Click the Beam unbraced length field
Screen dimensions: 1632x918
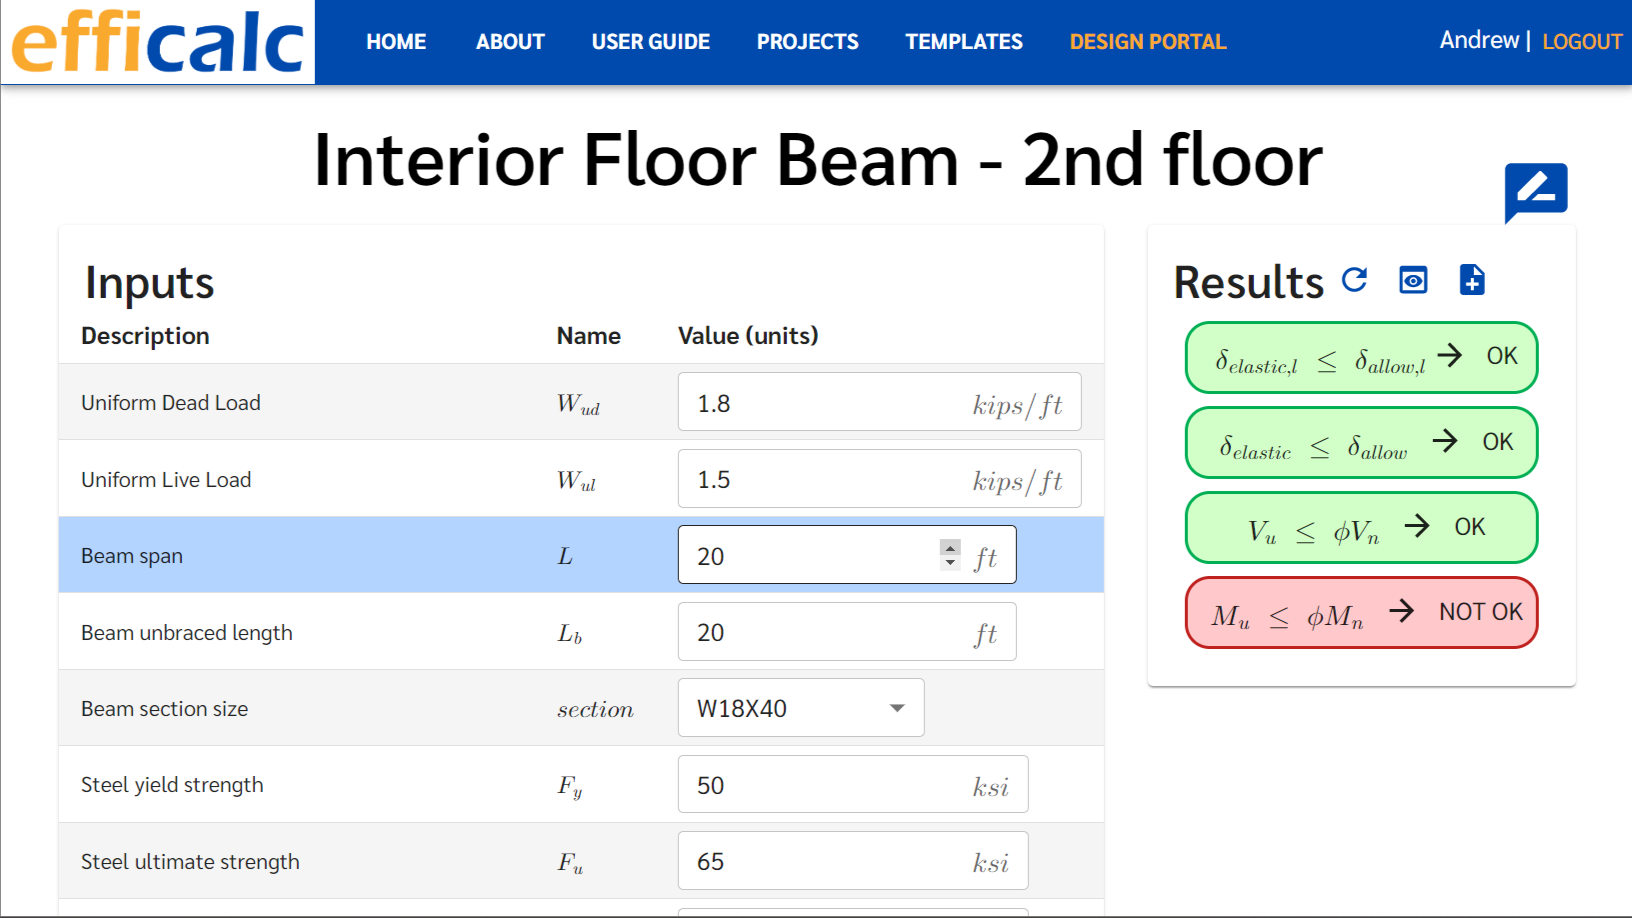pyautogui.click(x=820, y=633)
